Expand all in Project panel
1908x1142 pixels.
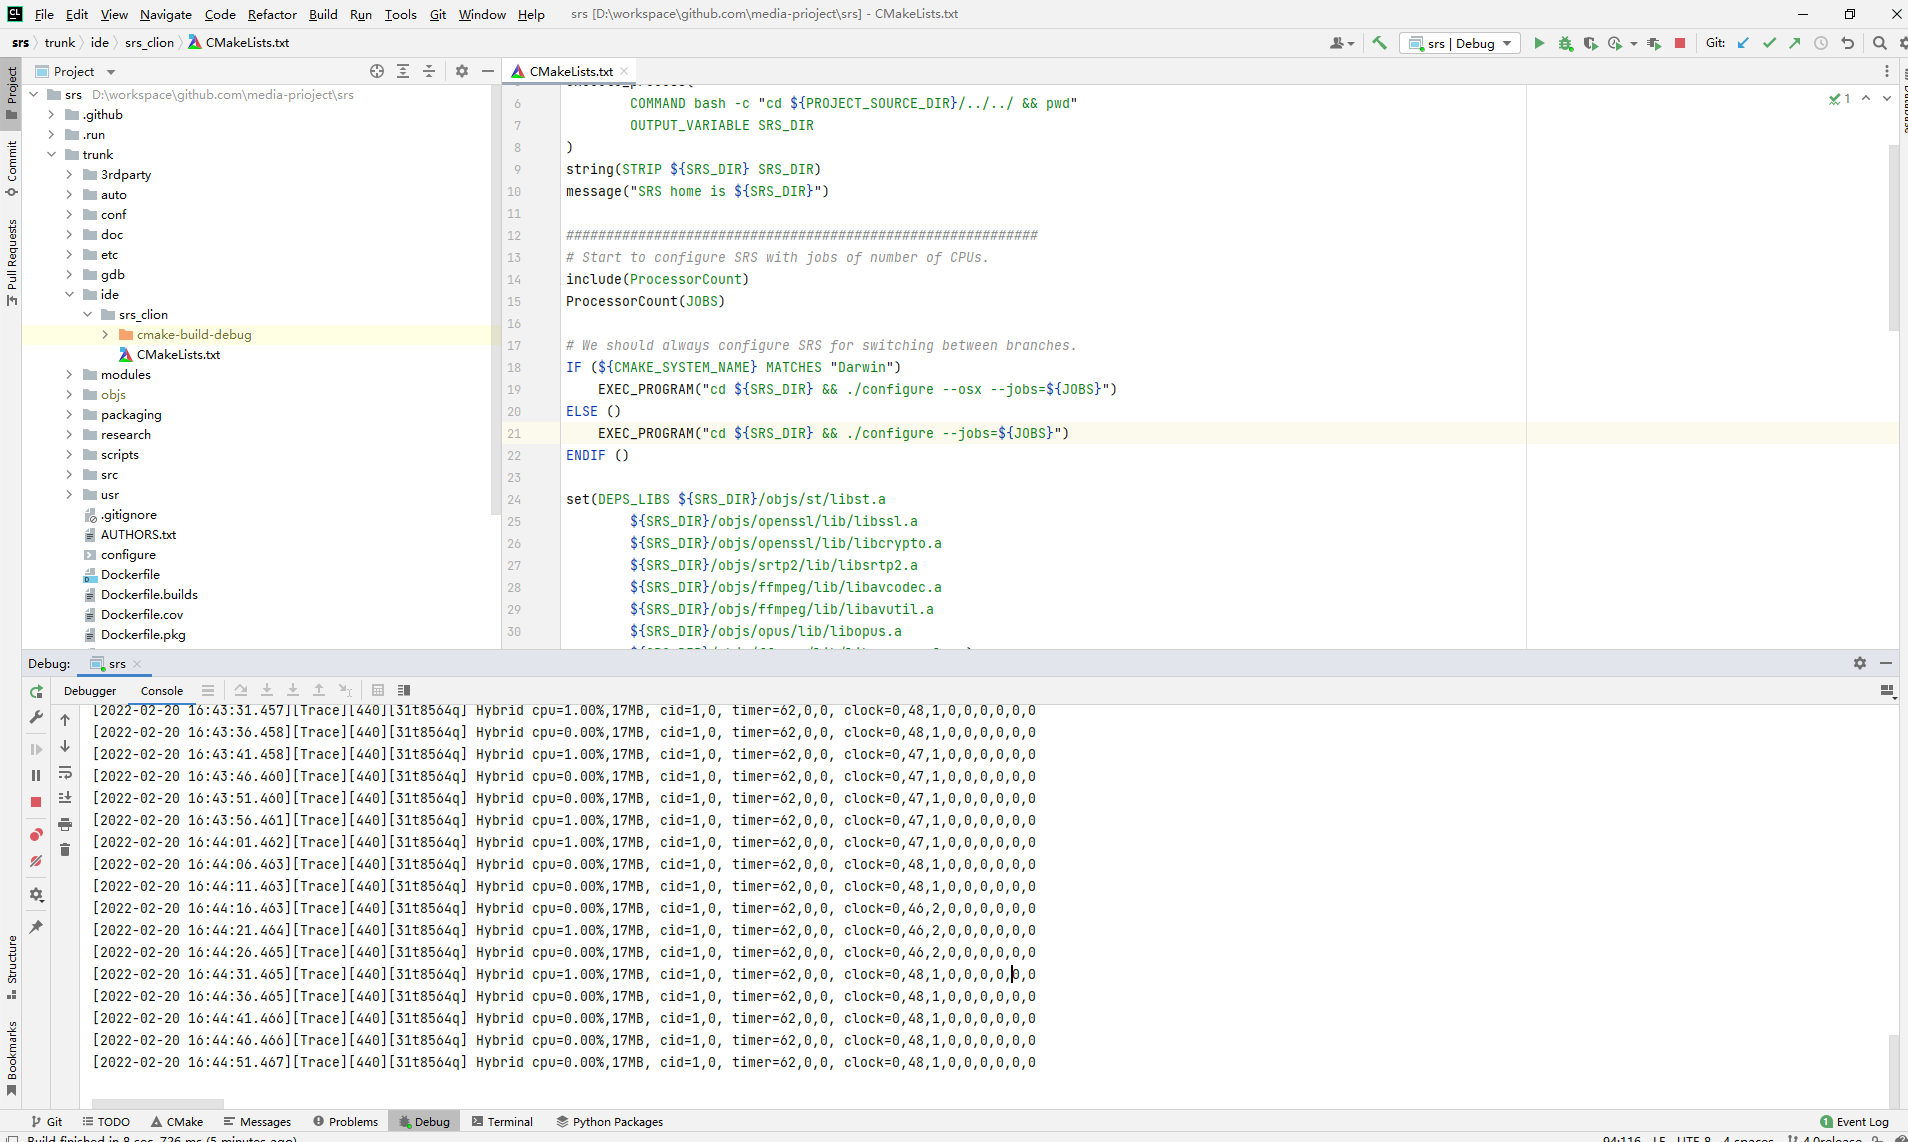(403, 71)
